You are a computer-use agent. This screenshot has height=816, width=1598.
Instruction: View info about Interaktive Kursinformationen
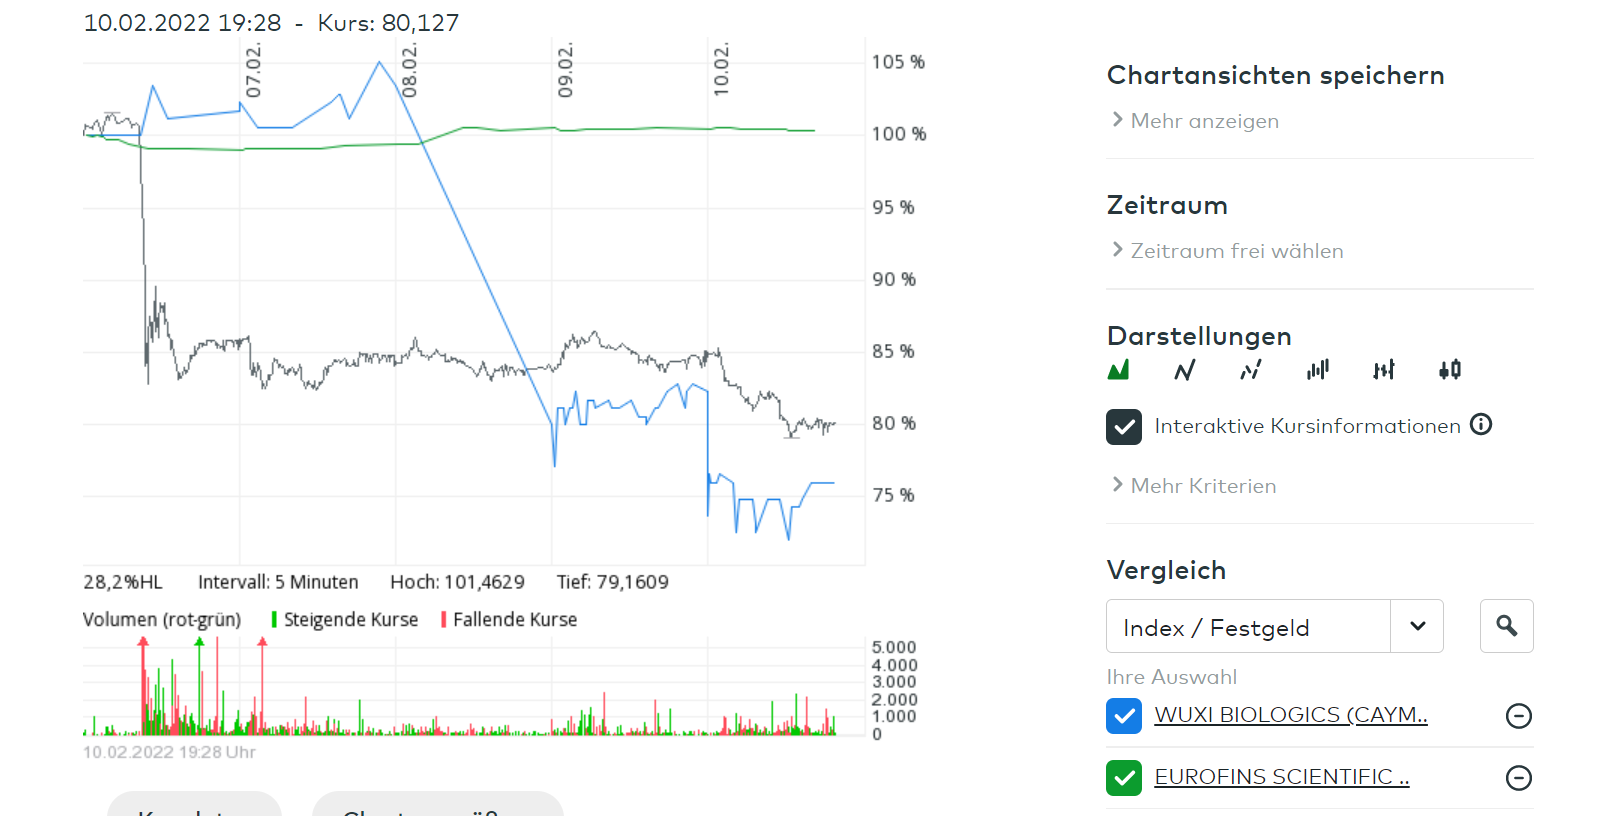pyautogui.click(x=1481, y=424)
